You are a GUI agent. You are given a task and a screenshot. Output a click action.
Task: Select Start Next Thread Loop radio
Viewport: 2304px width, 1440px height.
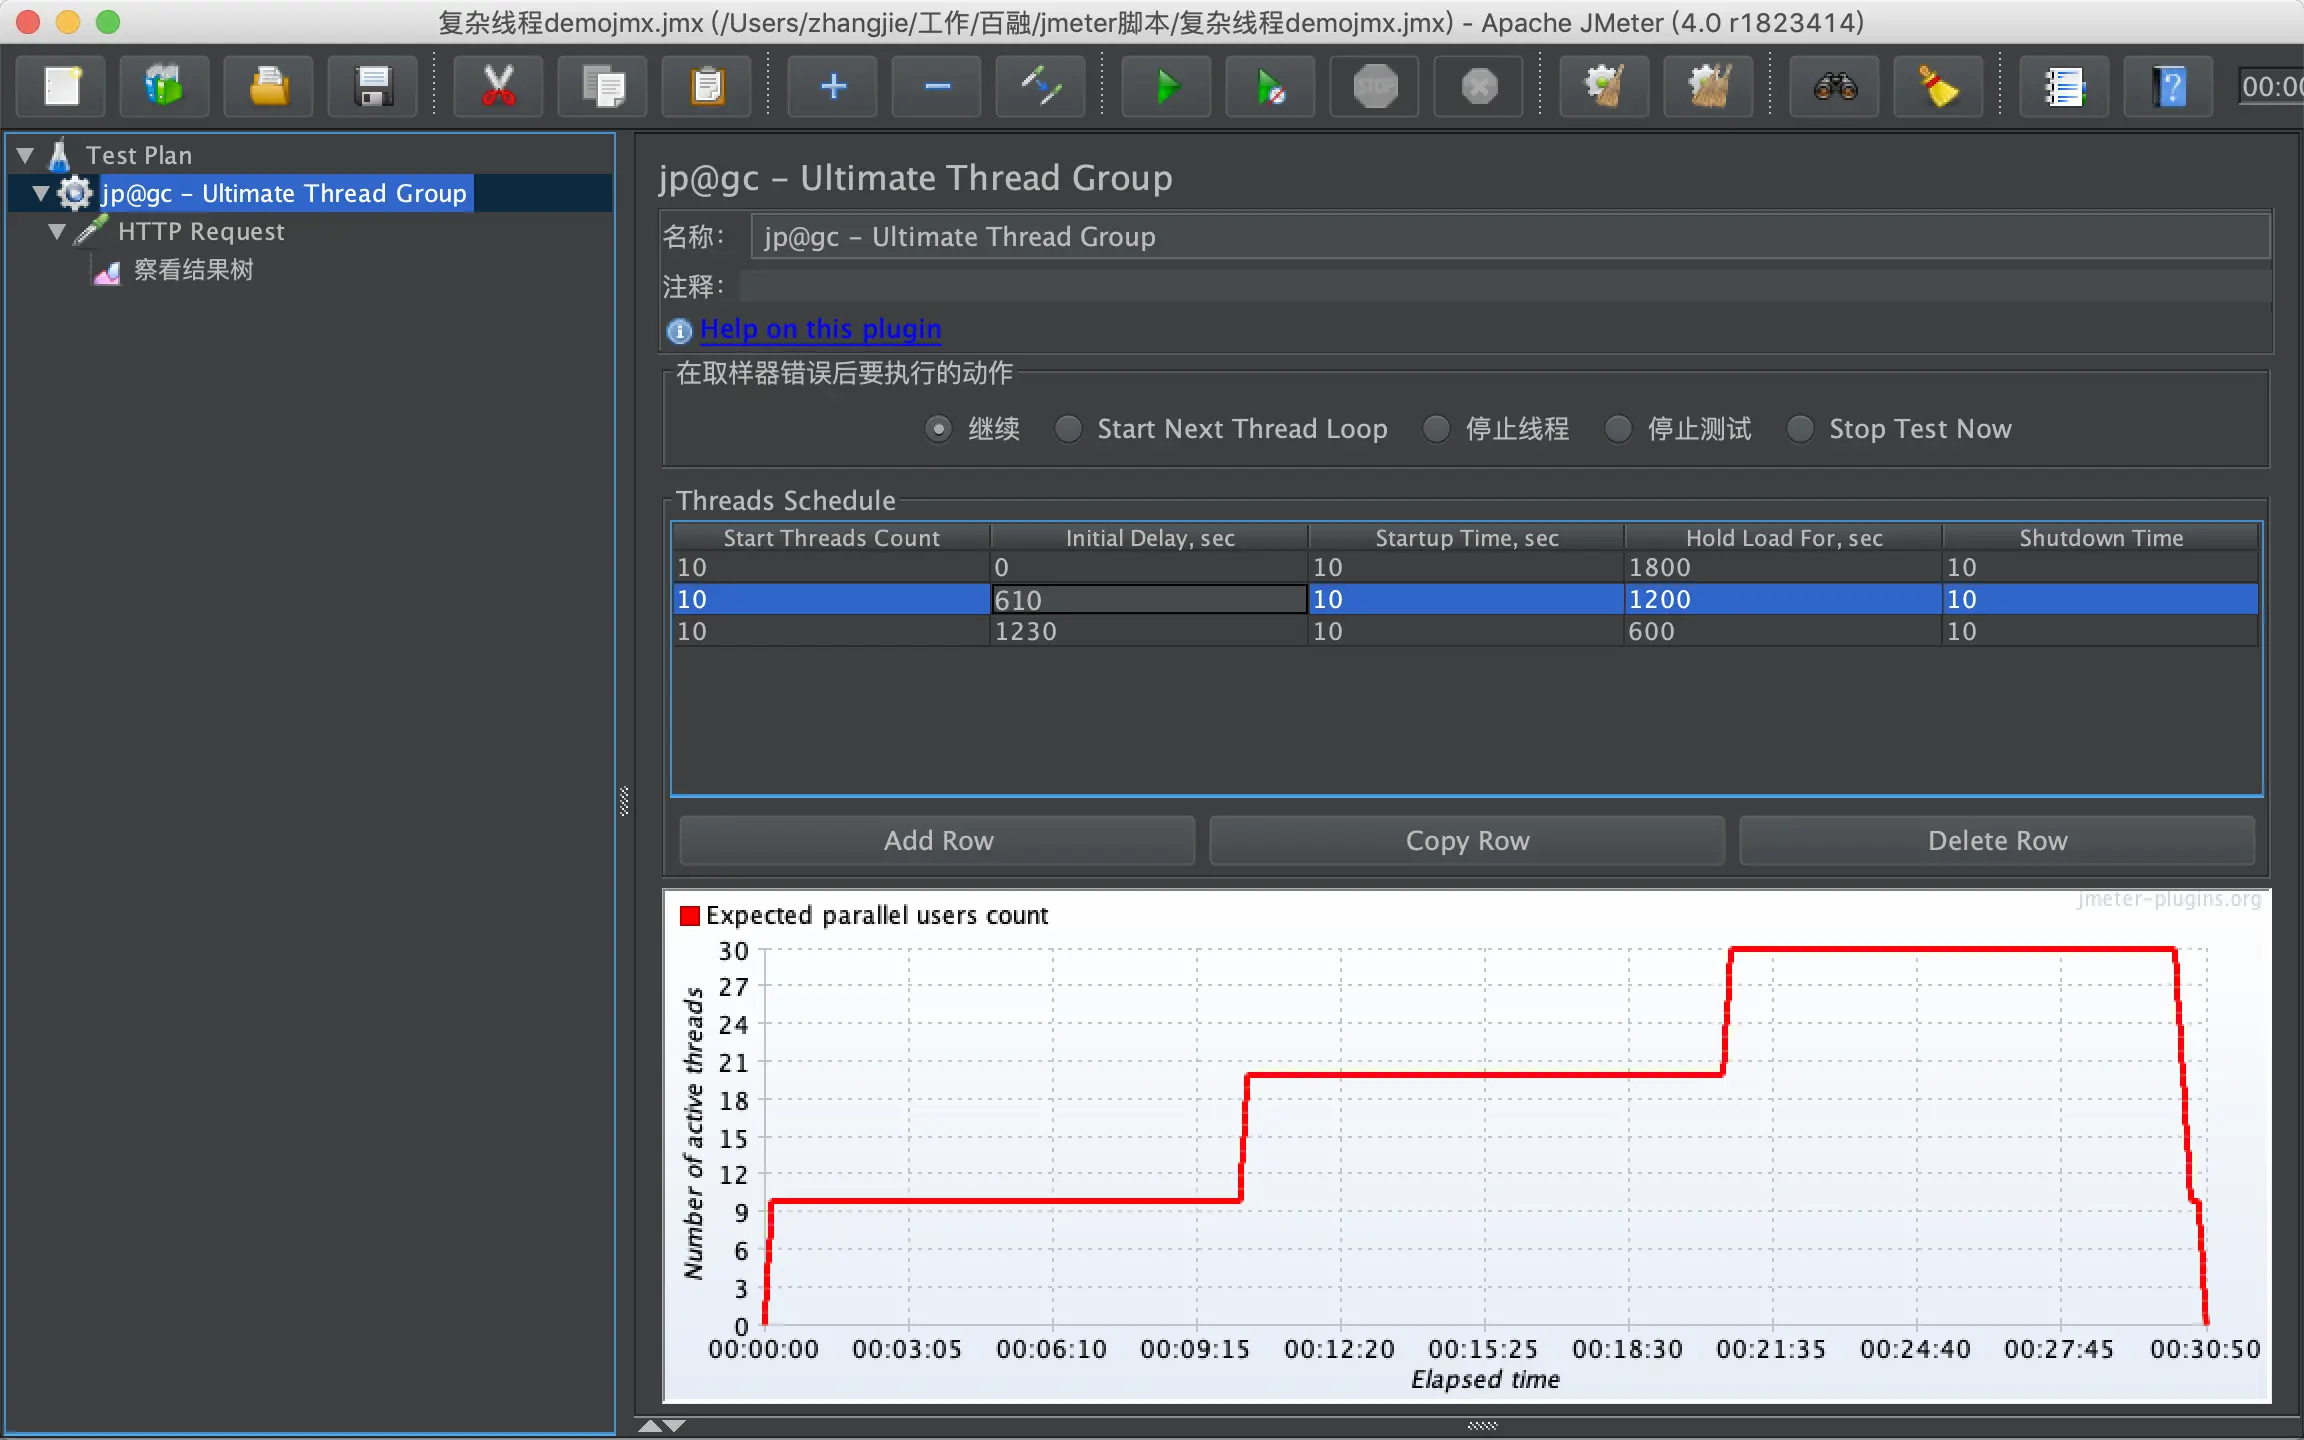tap(1068, 429)
